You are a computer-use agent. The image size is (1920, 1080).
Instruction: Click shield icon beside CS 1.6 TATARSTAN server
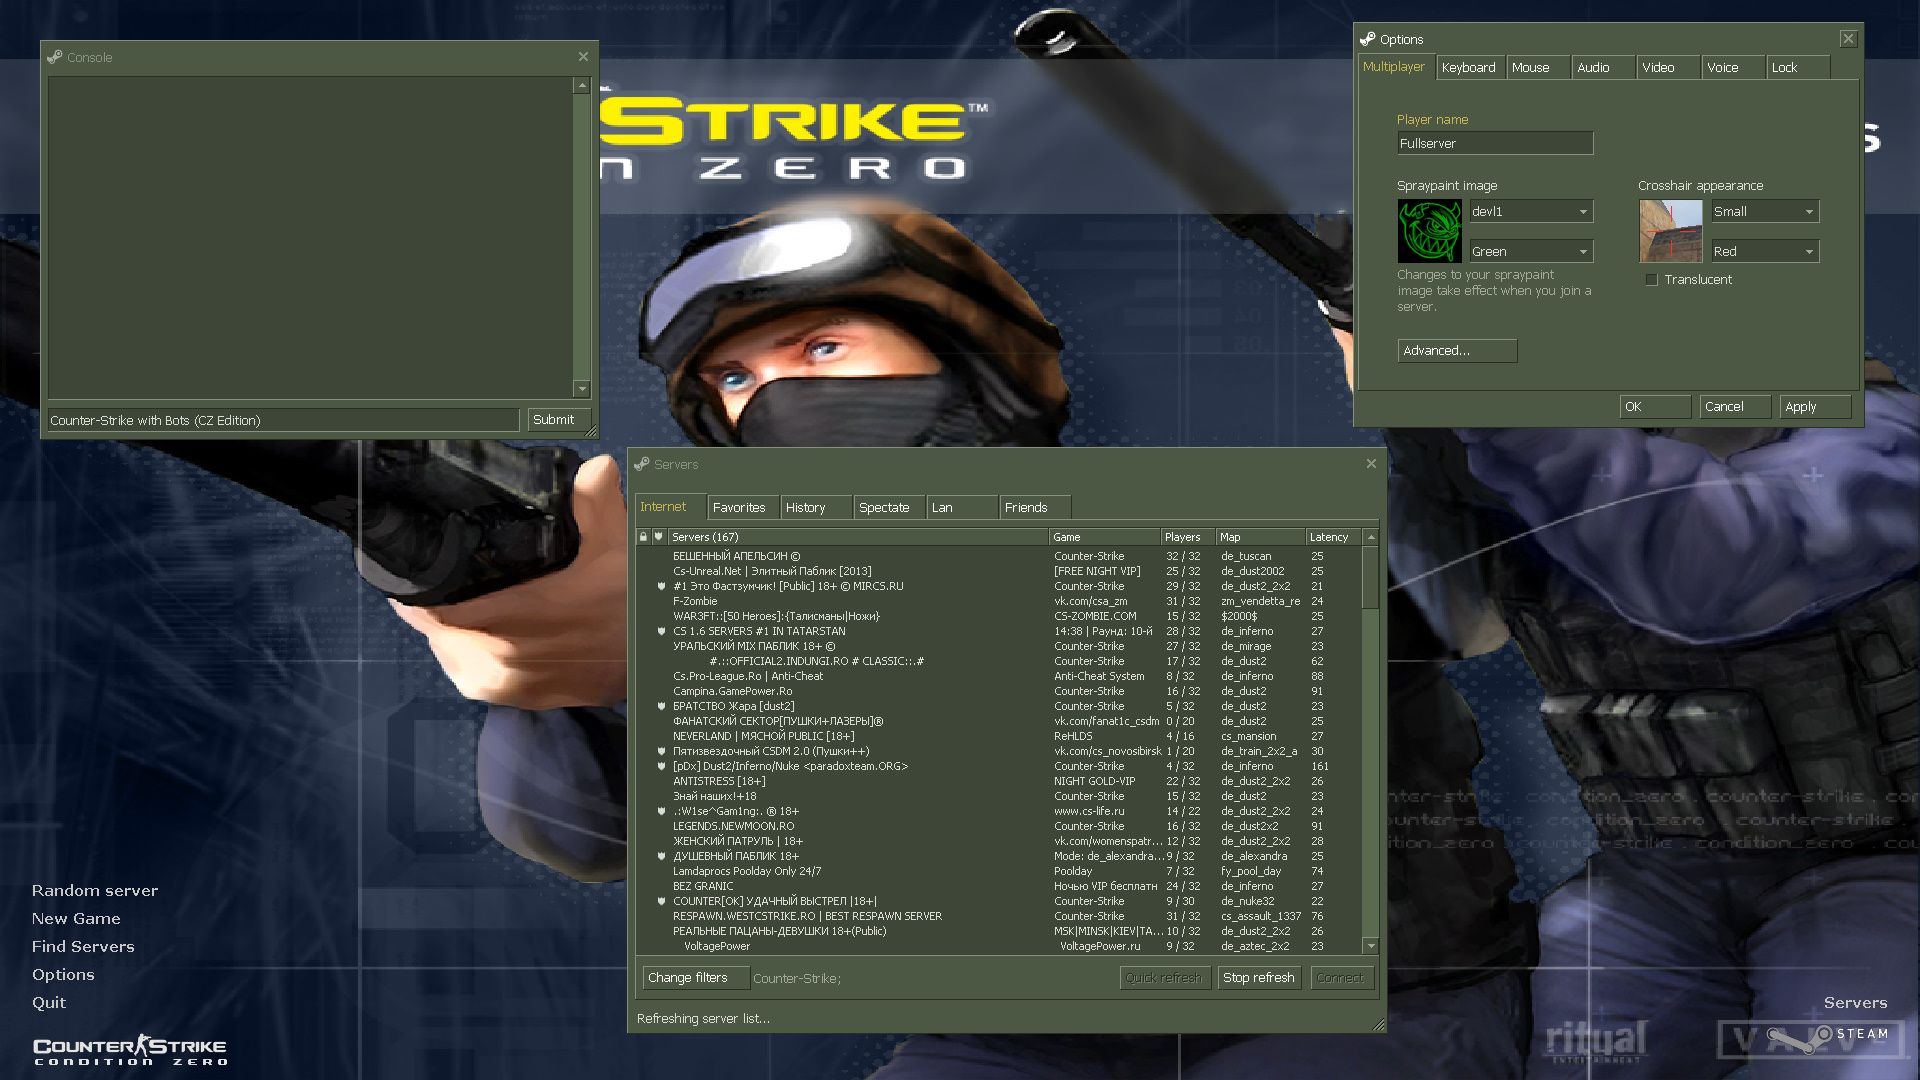(x=661, y=632)
